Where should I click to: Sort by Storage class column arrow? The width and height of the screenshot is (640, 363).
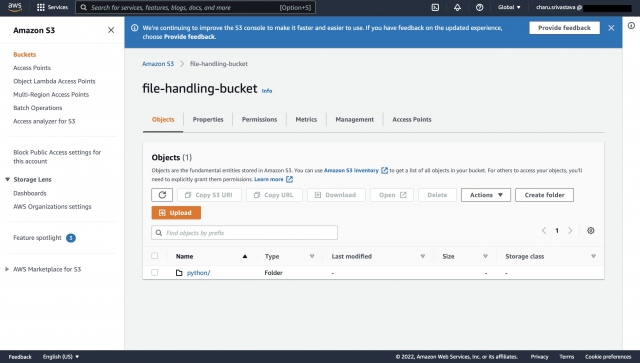[x=593, y=256]
